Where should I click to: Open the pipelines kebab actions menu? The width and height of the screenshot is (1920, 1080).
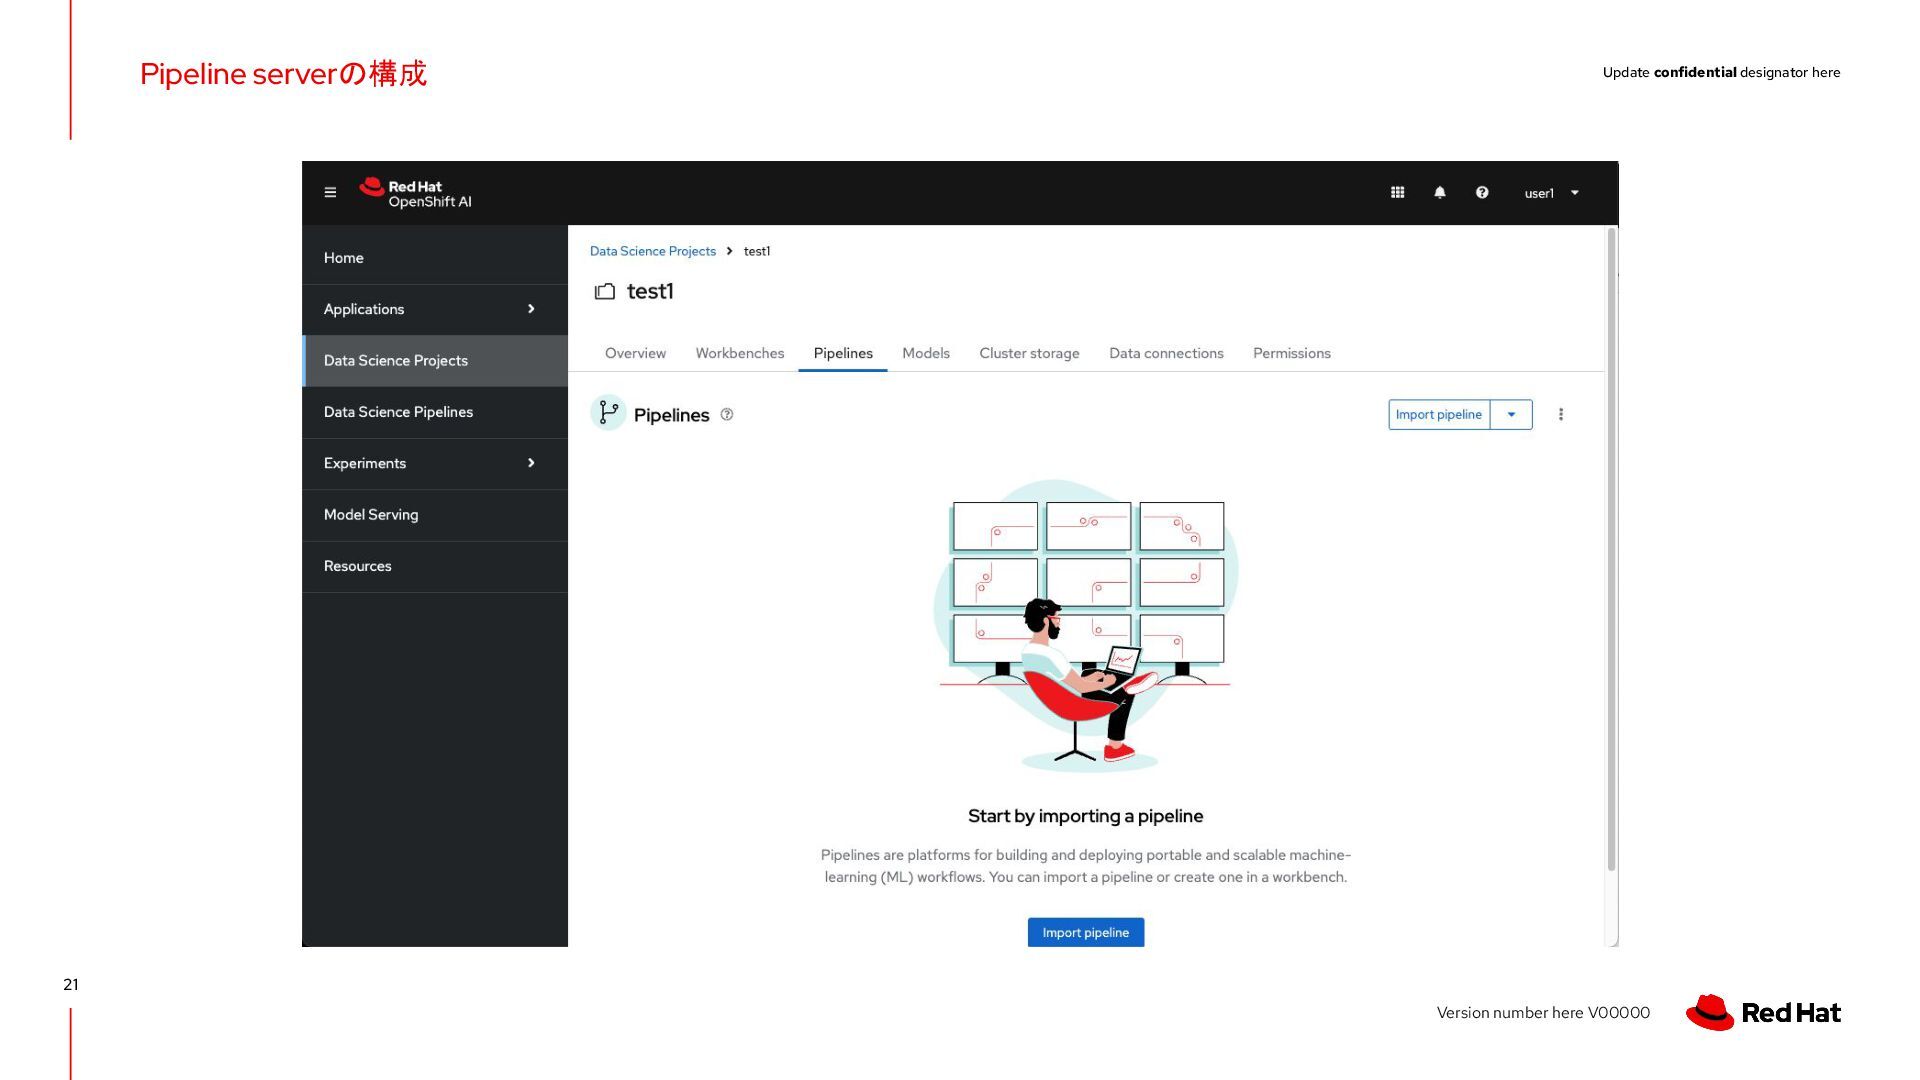(1560, 414)
